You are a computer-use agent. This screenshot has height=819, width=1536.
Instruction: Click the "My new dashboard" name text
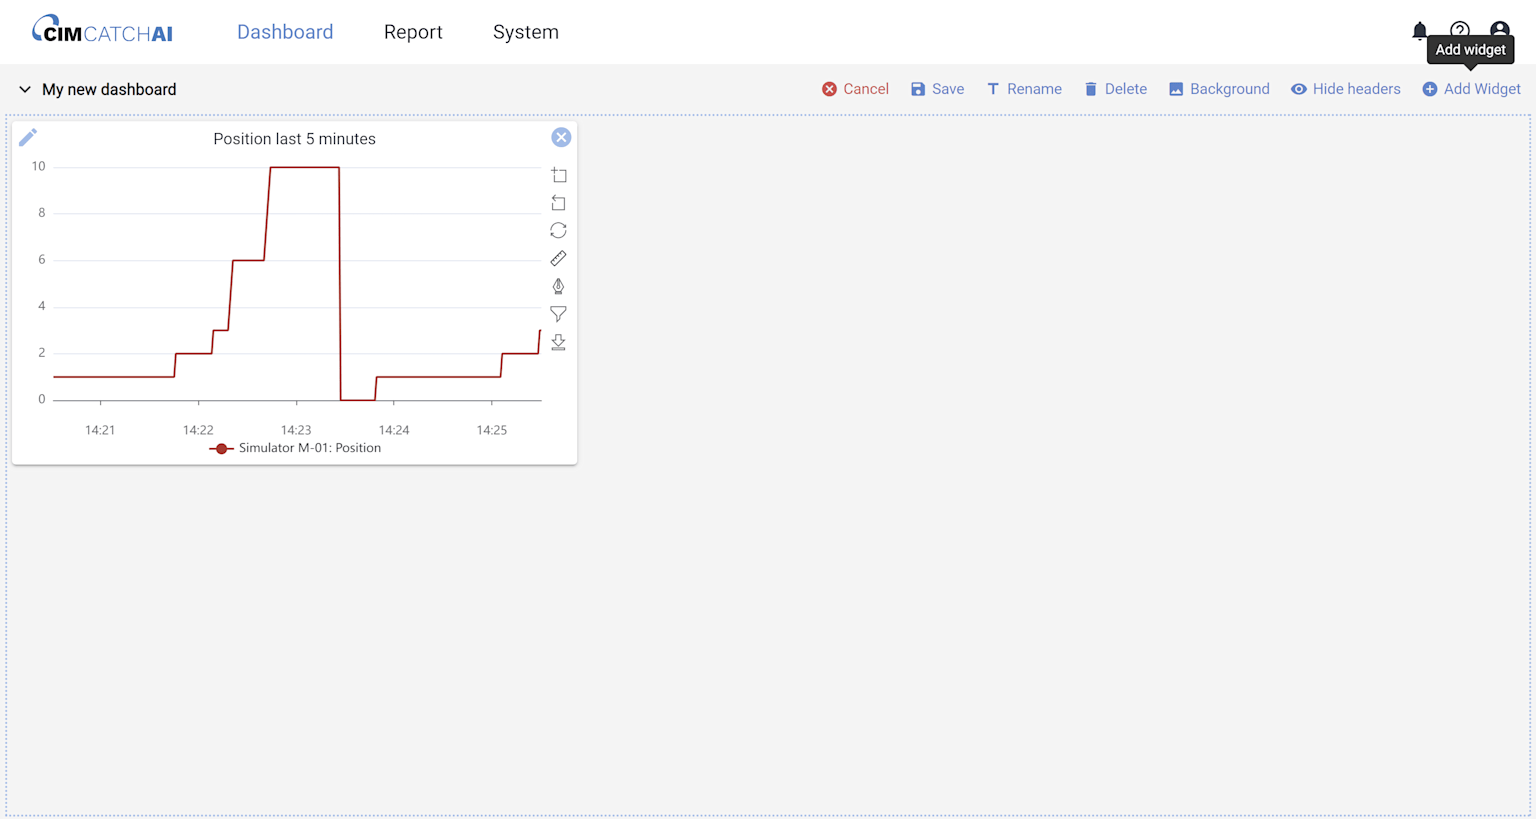pos(109,89)
